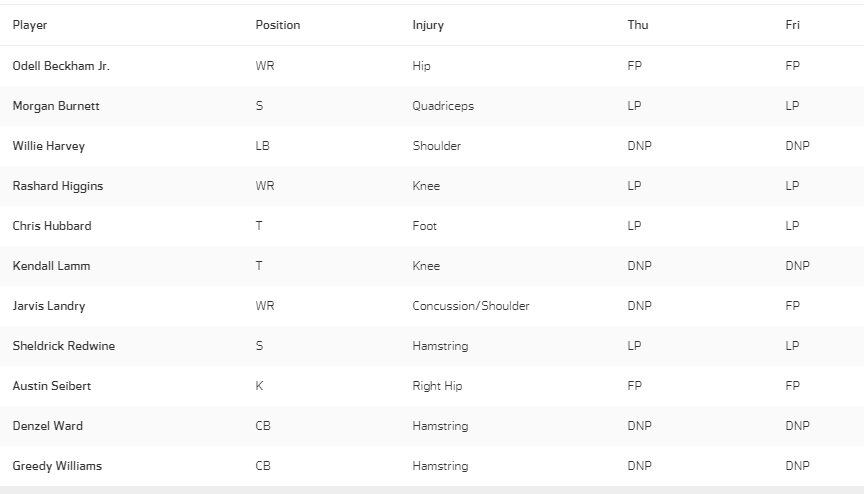Select Sheldrick Redwine in the table
Image resolution: width=864 pixels, height=494 pixels.
click(64, 346)
